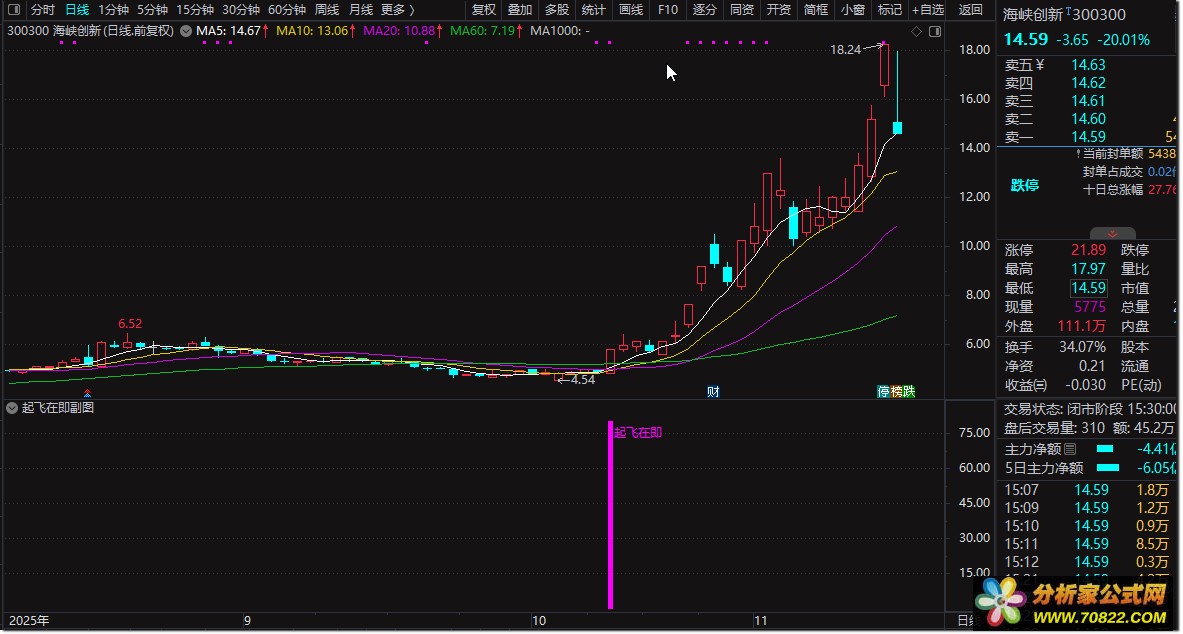
Task: Select the 日线 daily chart tab
Action: [x=77, y=10]
